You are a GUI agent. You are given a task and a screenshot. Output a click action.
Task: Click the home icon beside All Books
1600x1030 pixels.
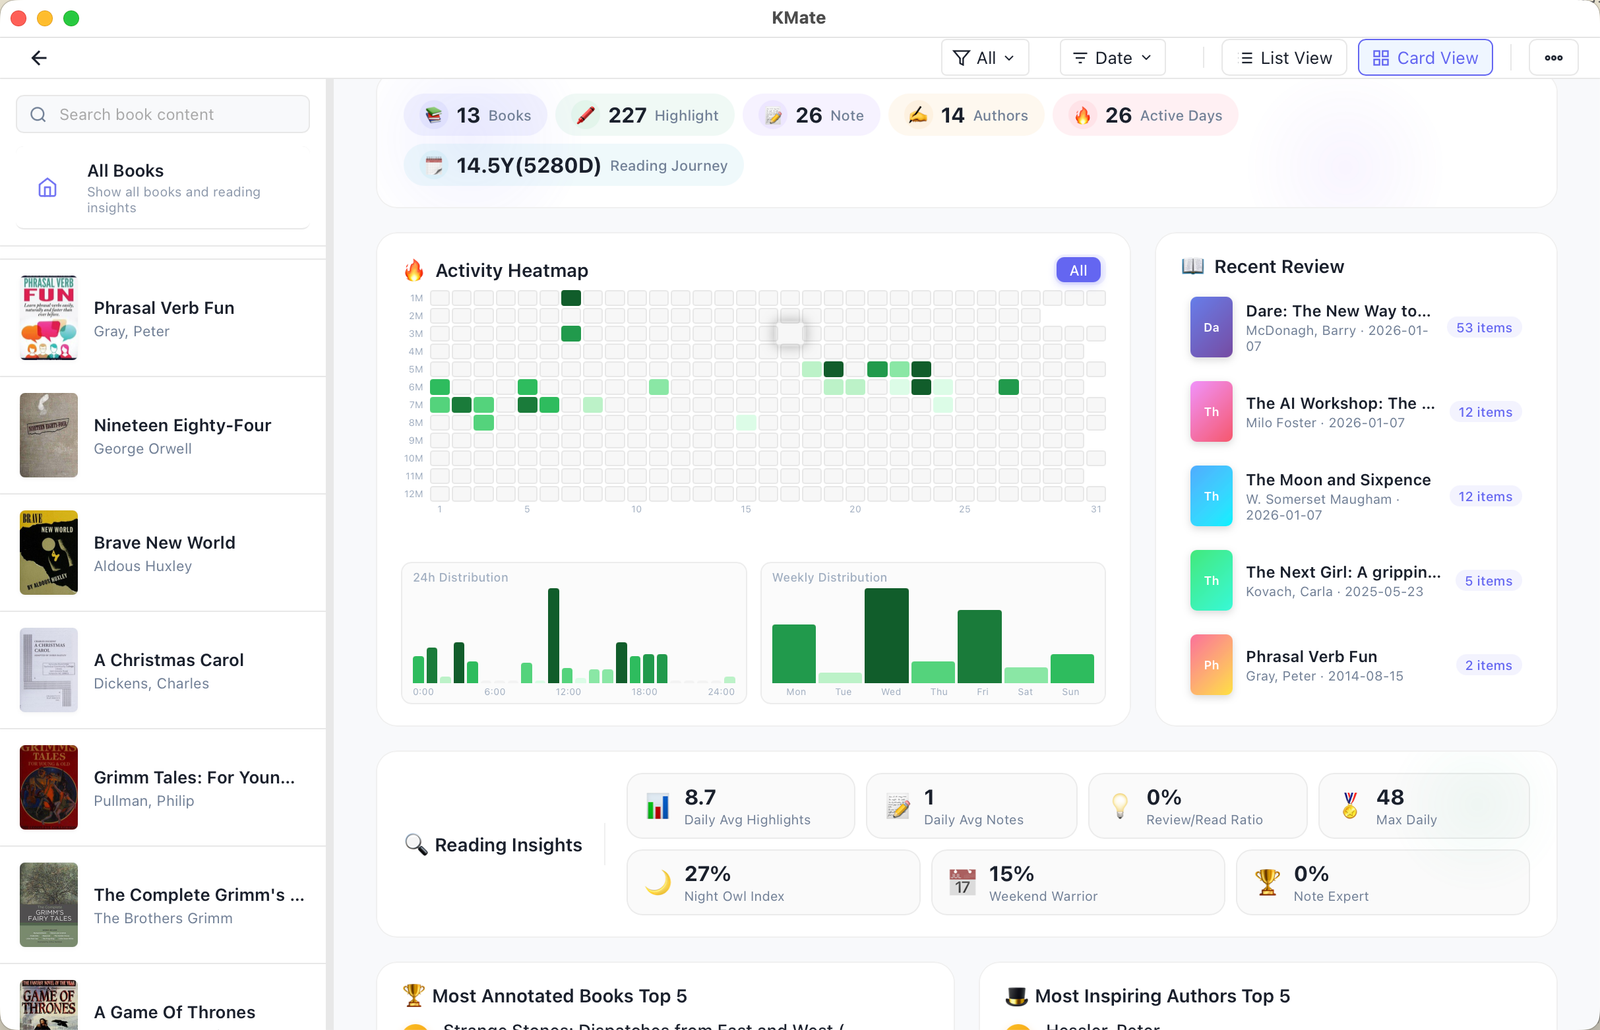[47, 188]
